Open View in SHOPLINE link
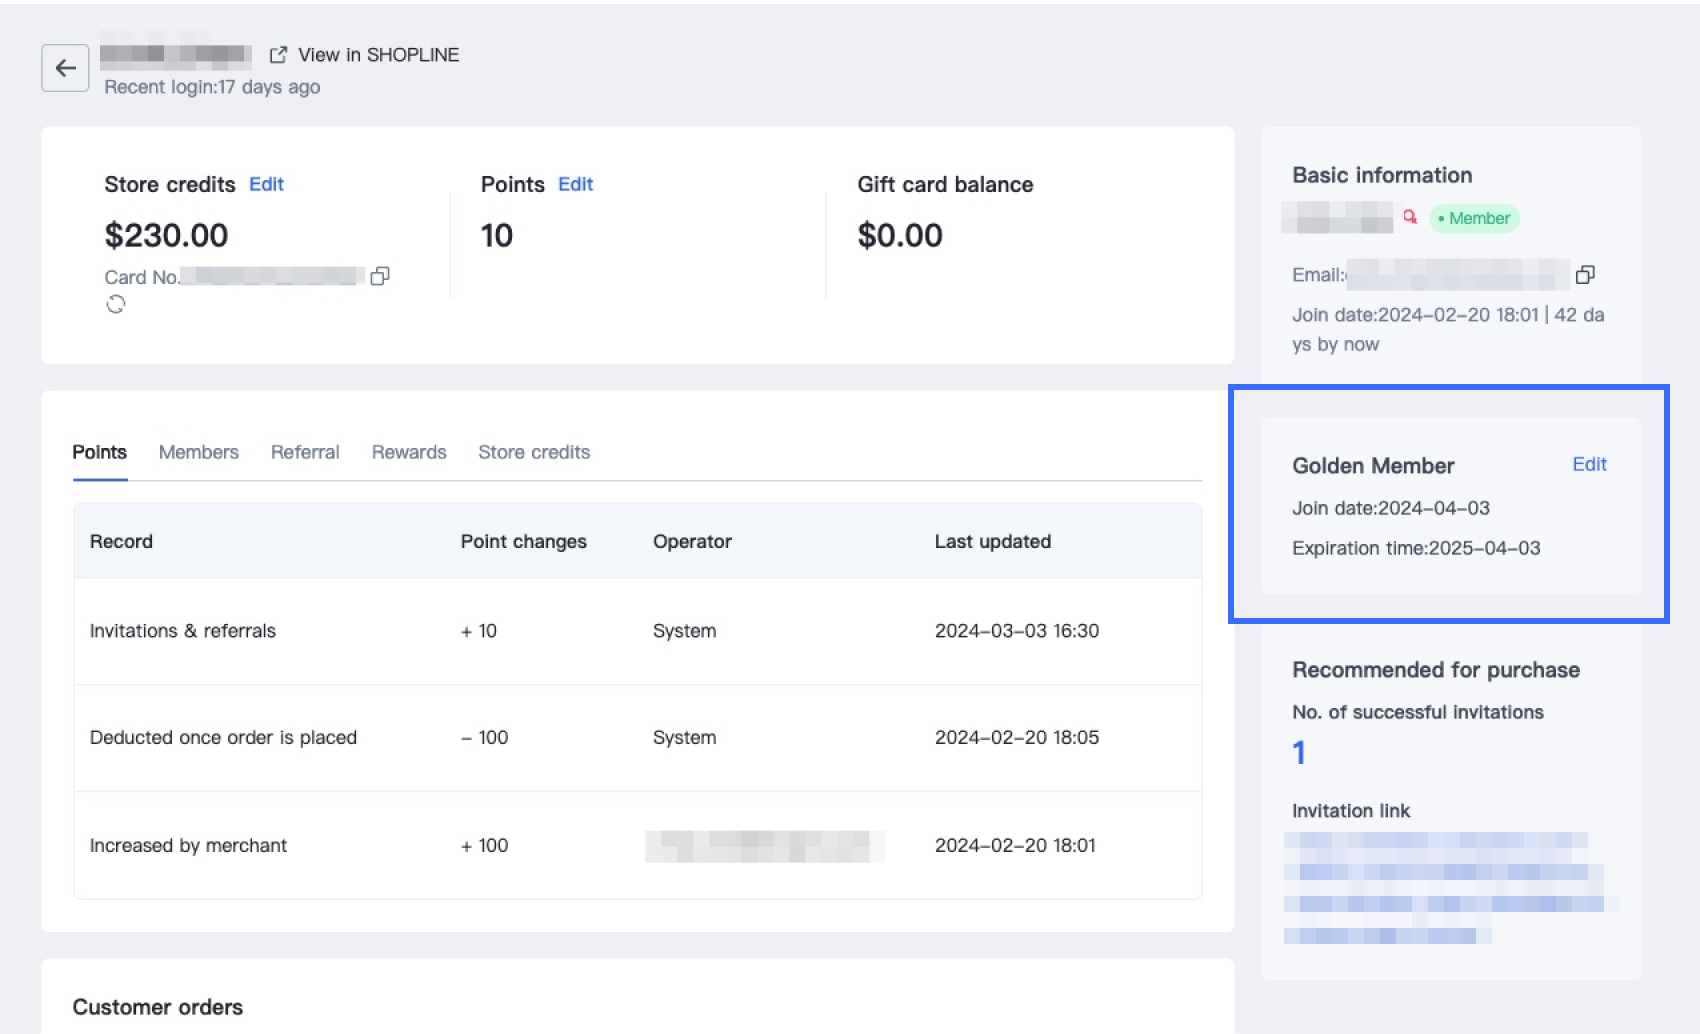Image resolution: width=1700 pixels, height=1034 pixels. tap(378, 55)
